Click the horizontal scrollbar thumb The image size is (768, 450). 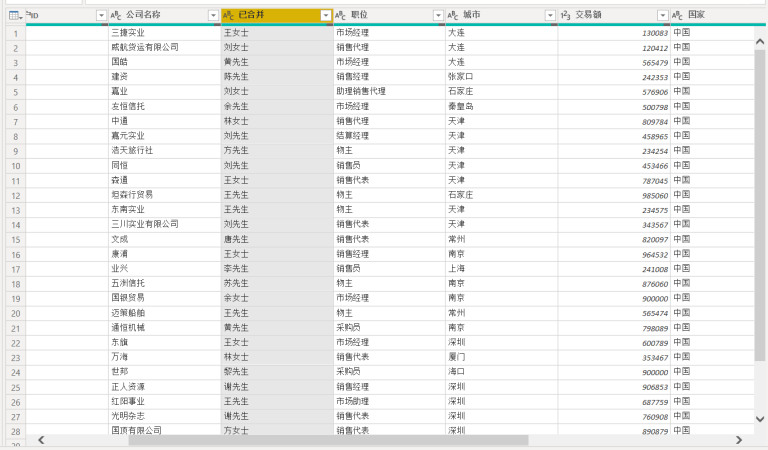tap(280, 439)
